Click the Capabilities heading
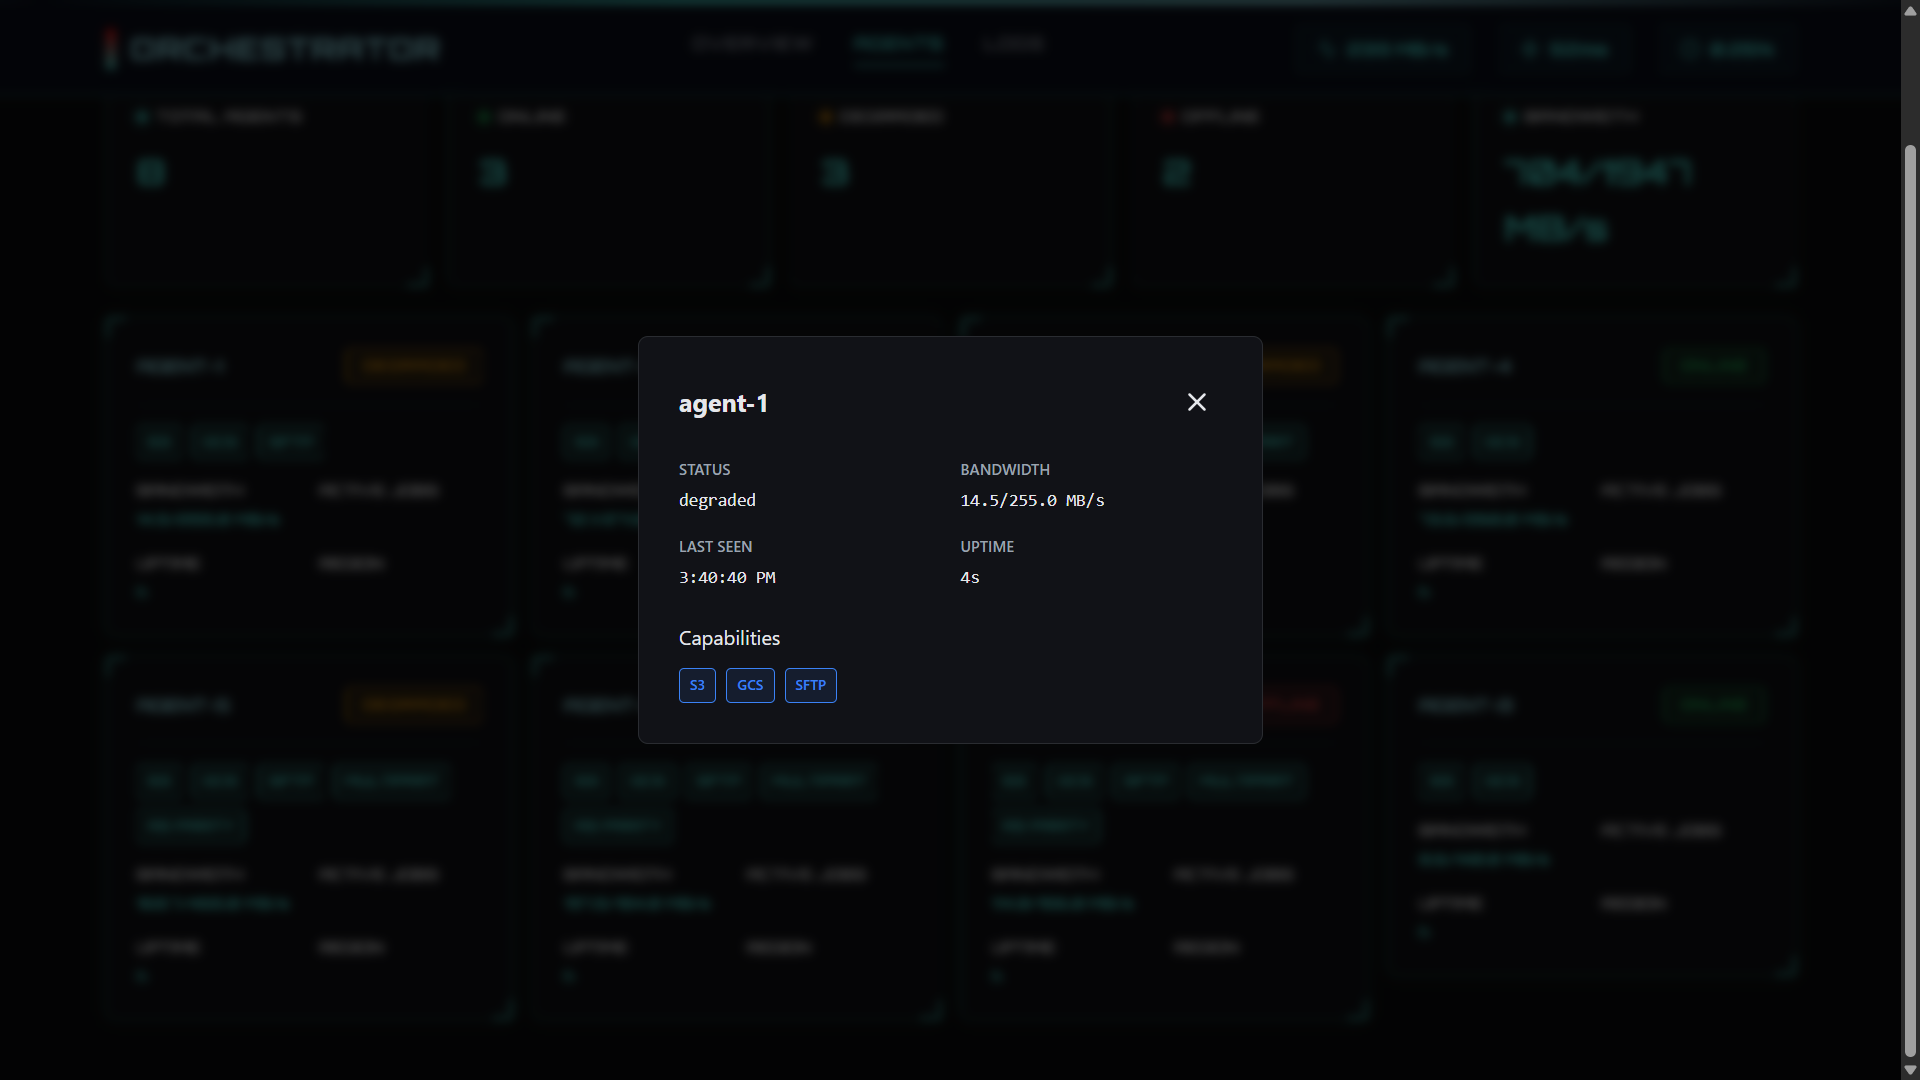This screenshot has width=1920, height=1080. (x=729, y=638)
